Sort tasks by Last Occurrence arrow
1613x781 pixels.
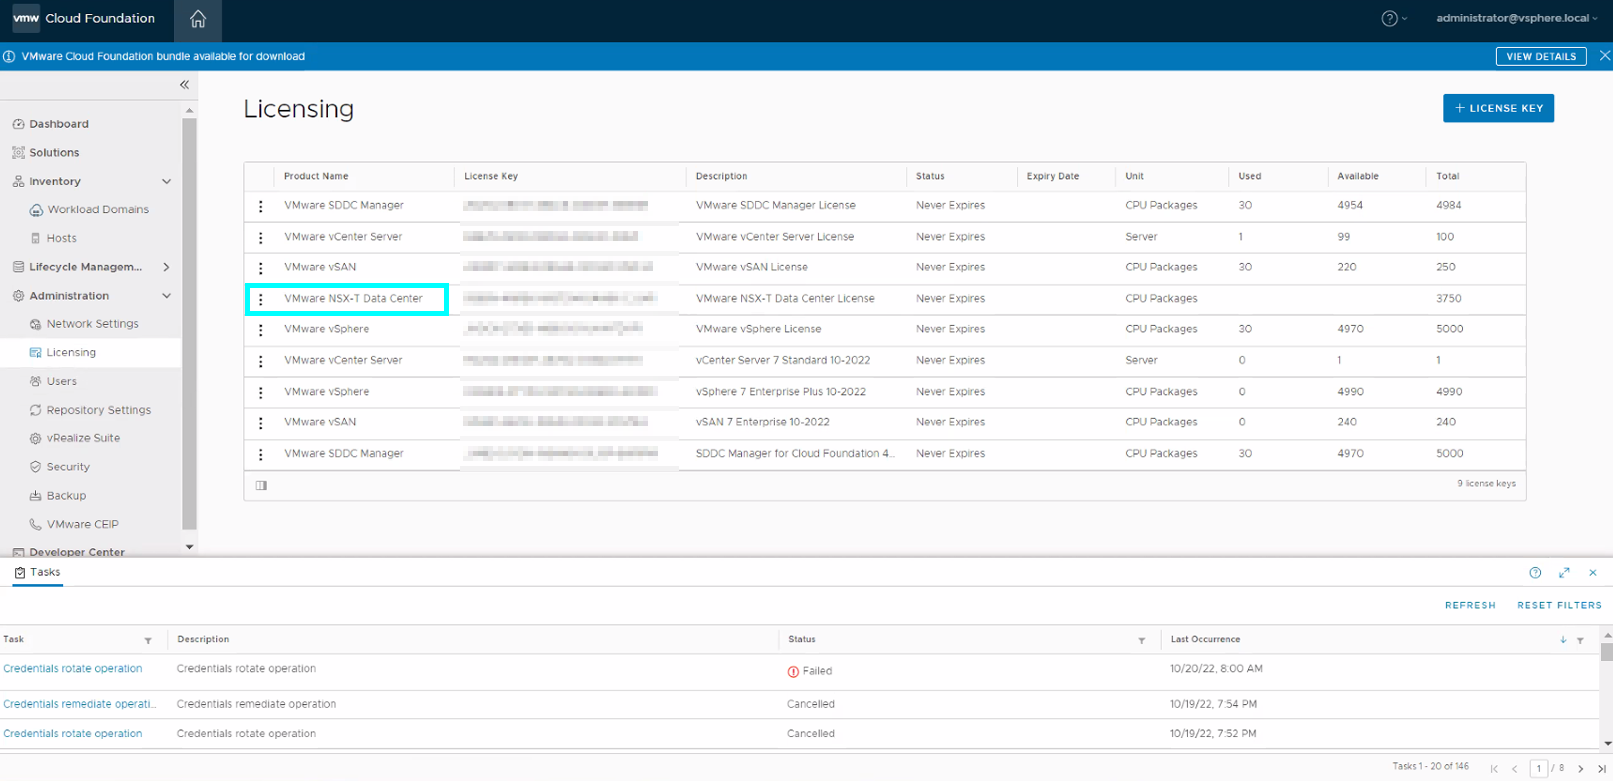[1563, 639]
